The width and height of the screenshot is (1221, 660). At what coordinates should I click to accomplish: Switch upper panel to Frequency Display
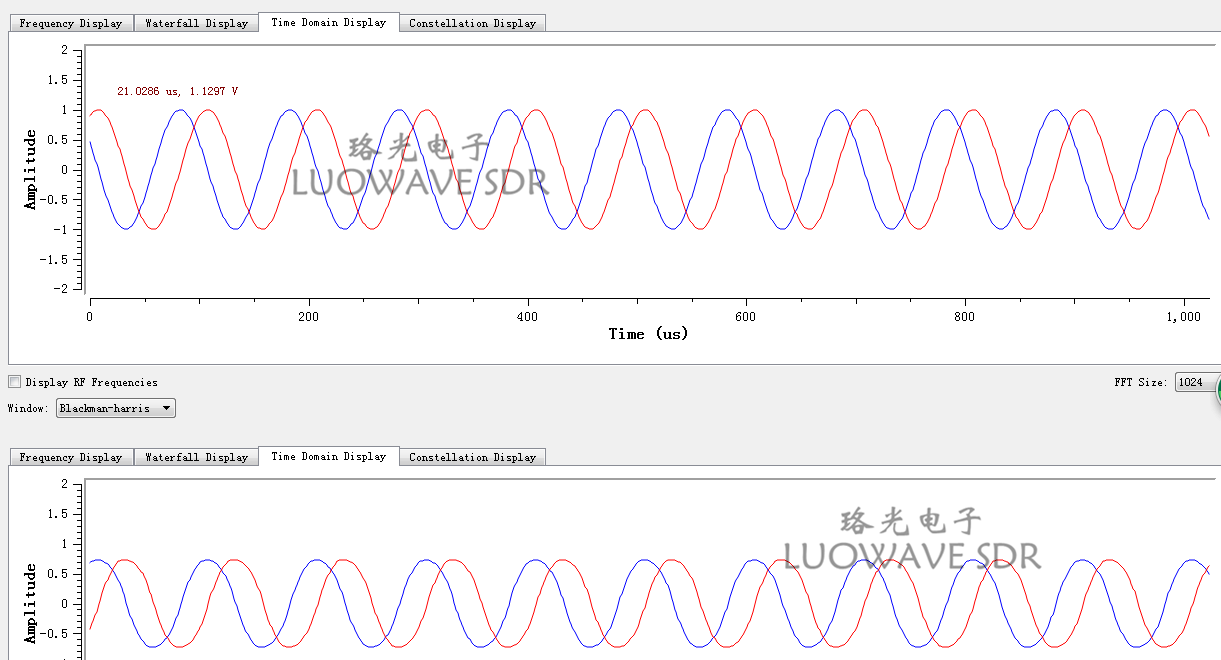click(x=70, y=22)
